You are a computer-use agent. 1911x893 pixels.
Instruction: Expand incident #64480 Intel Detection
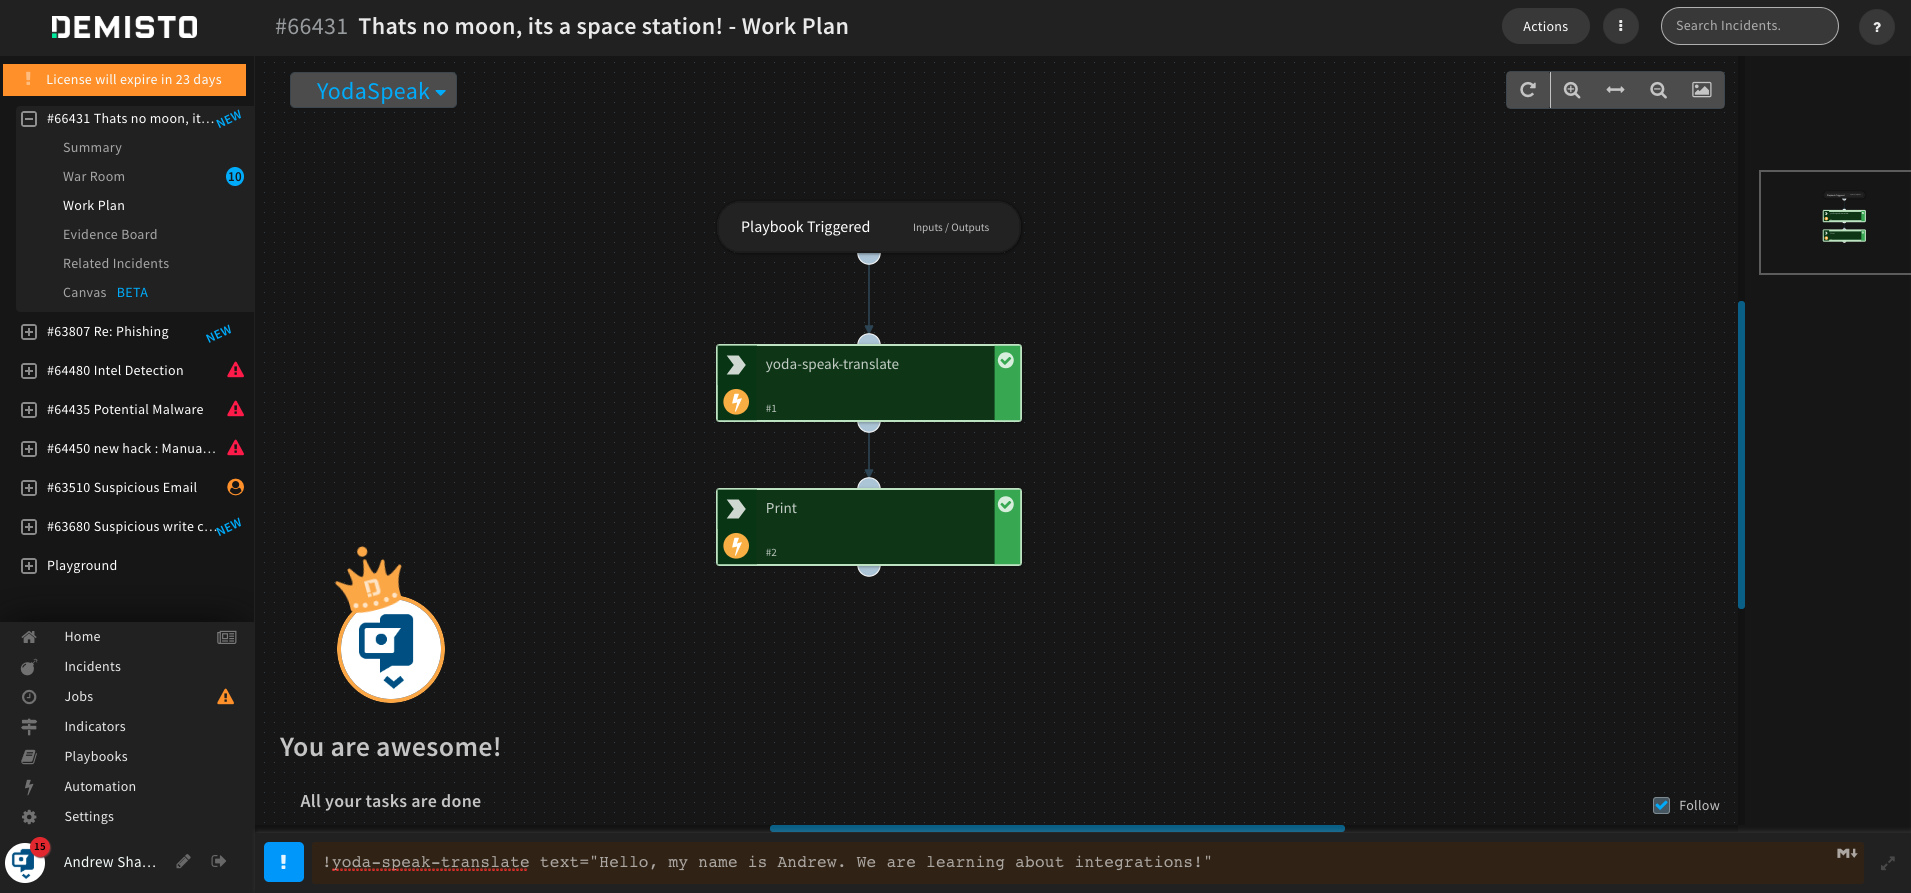(x=29, y=370)
